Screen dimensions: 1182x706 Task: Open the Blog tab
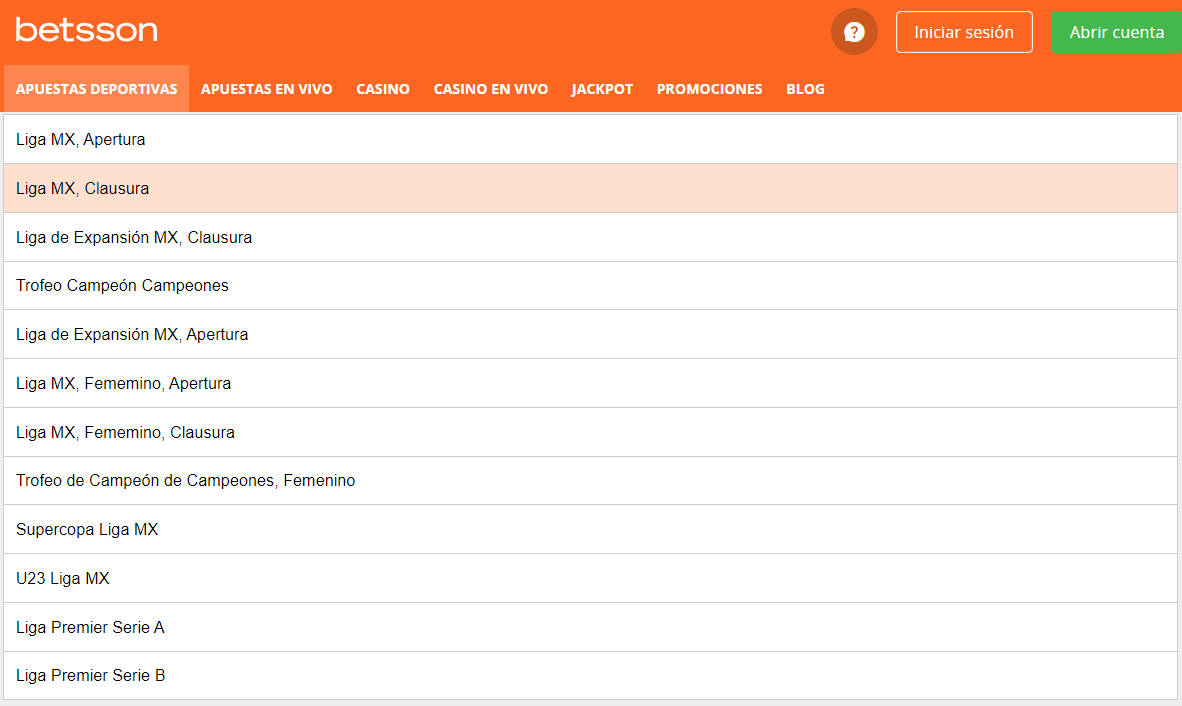tap(805, 89)
